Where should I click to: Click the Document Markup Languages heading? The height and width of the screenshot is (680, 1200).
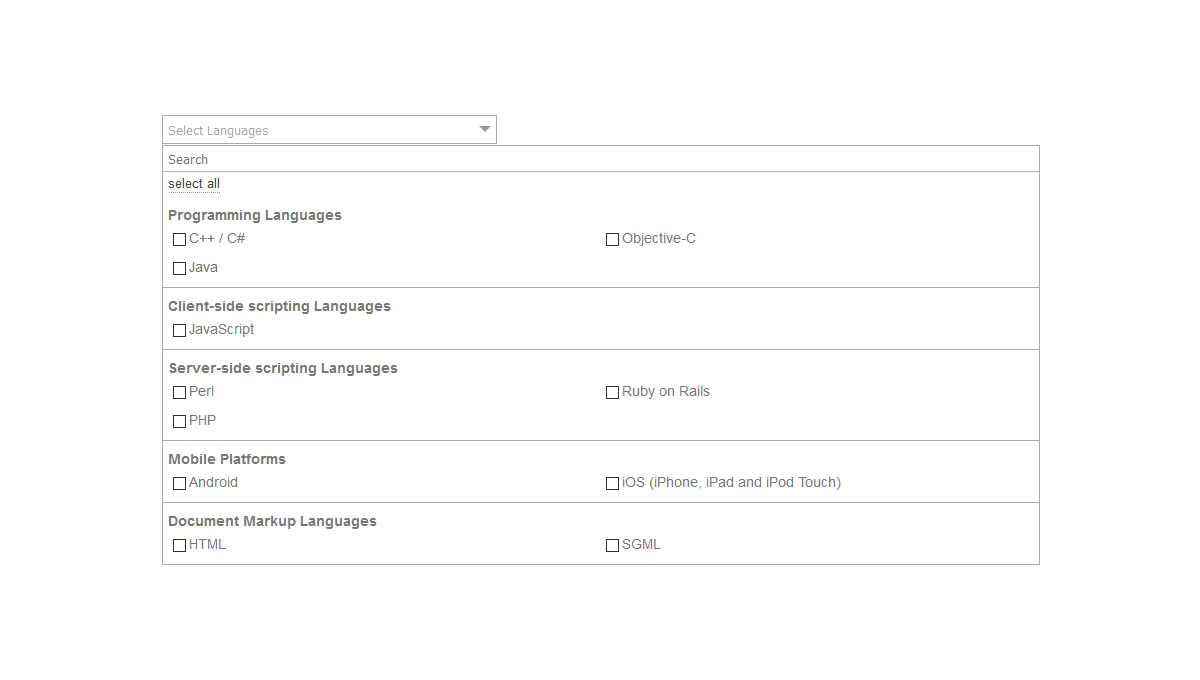pyautogui.click(x=272, y=521)
